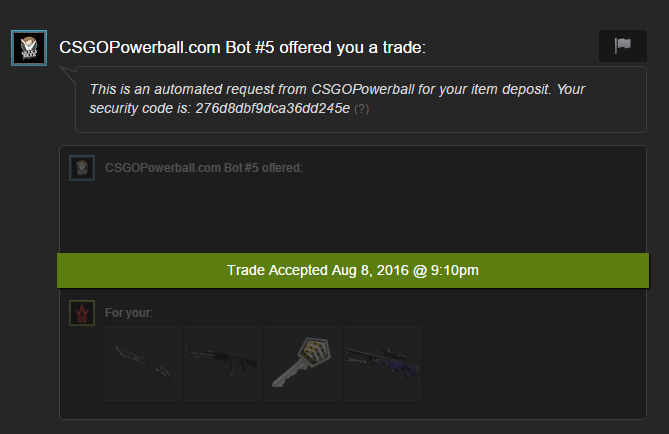
Task: Click 'offered you a trade:' header text
Action: pos(352,47)
